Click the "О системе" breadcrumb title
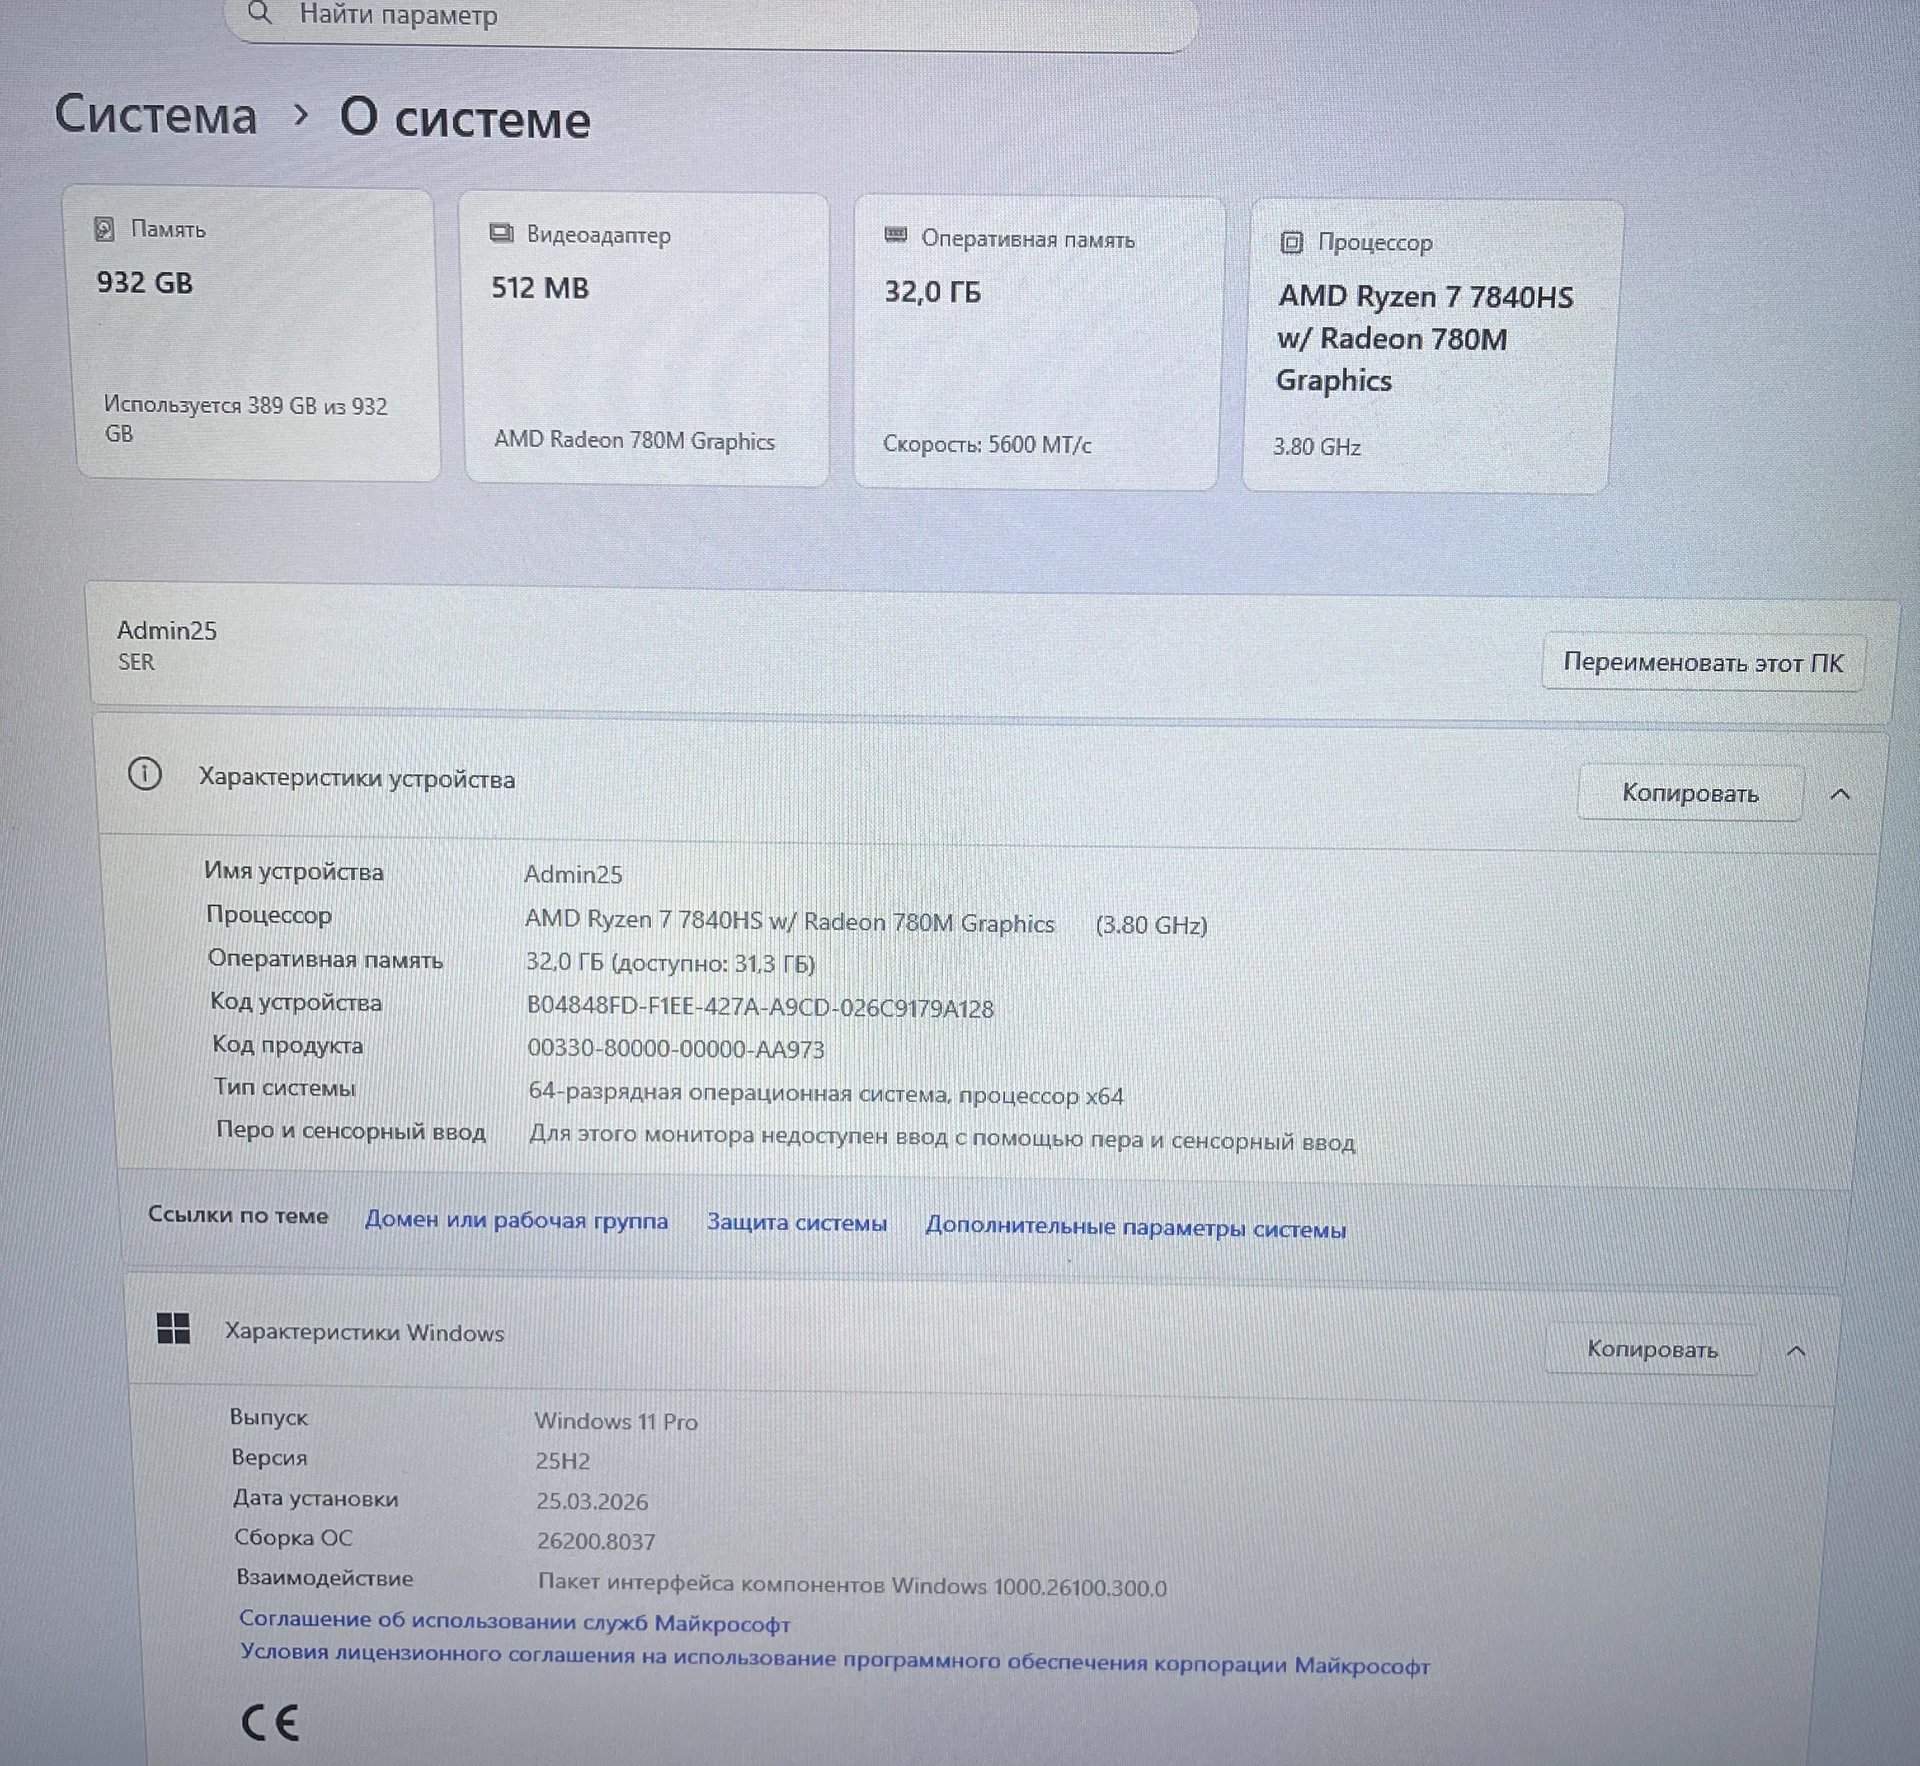Screen dimensions: 1920x1766 (465, 119)
